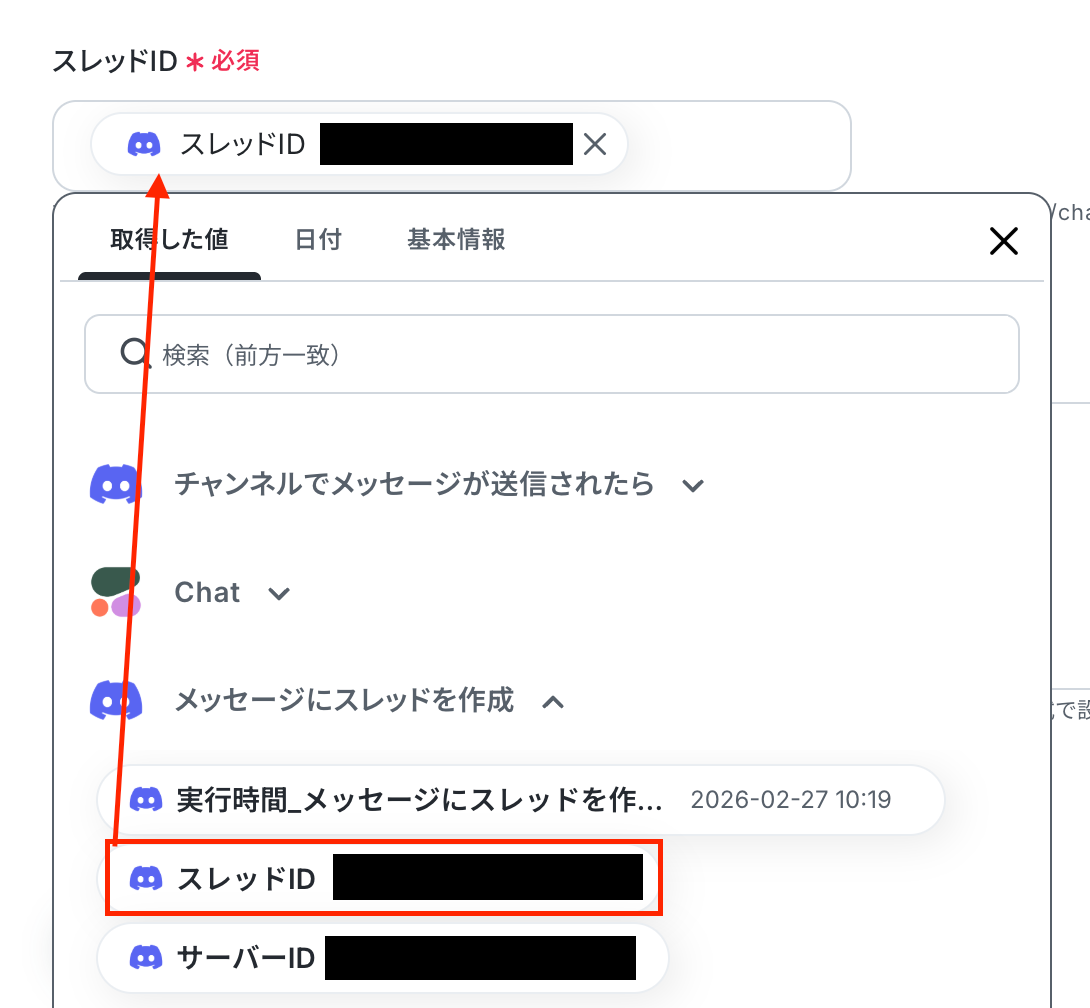Open the 基本情報 tab
1090x1008 pixels.
coord(456,240)
